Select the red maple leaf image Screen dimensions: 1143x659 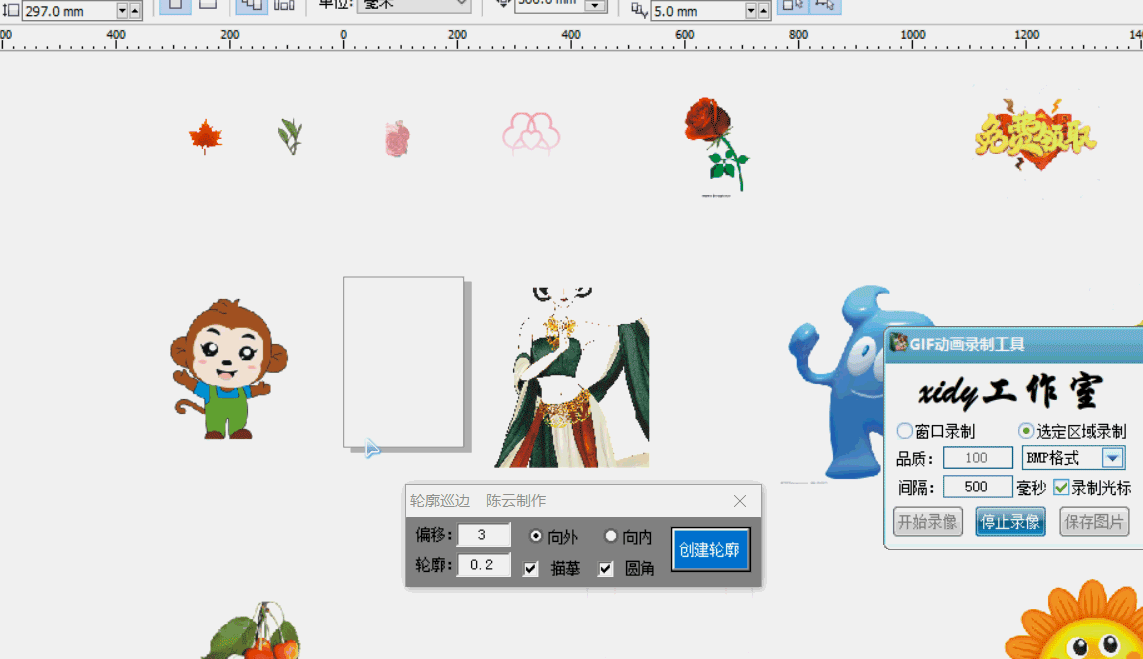point(205,136)
